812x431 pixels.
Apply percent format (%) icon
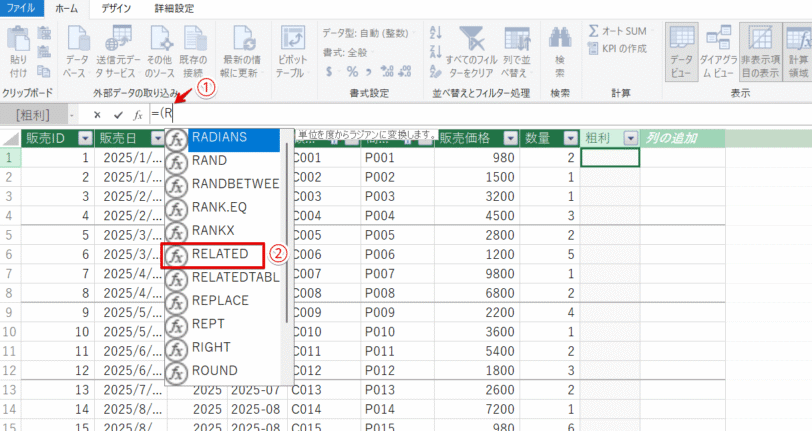click(352, 71)
